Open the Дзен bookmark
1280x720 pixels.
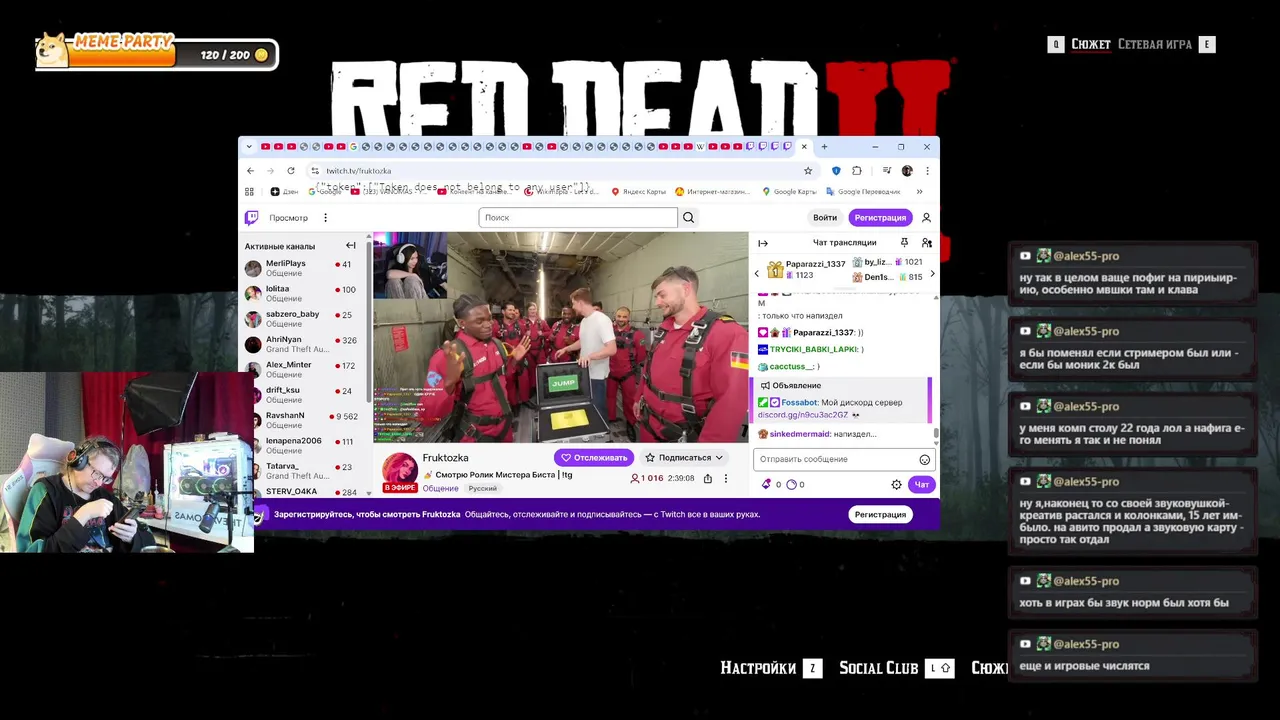[284, 192]
